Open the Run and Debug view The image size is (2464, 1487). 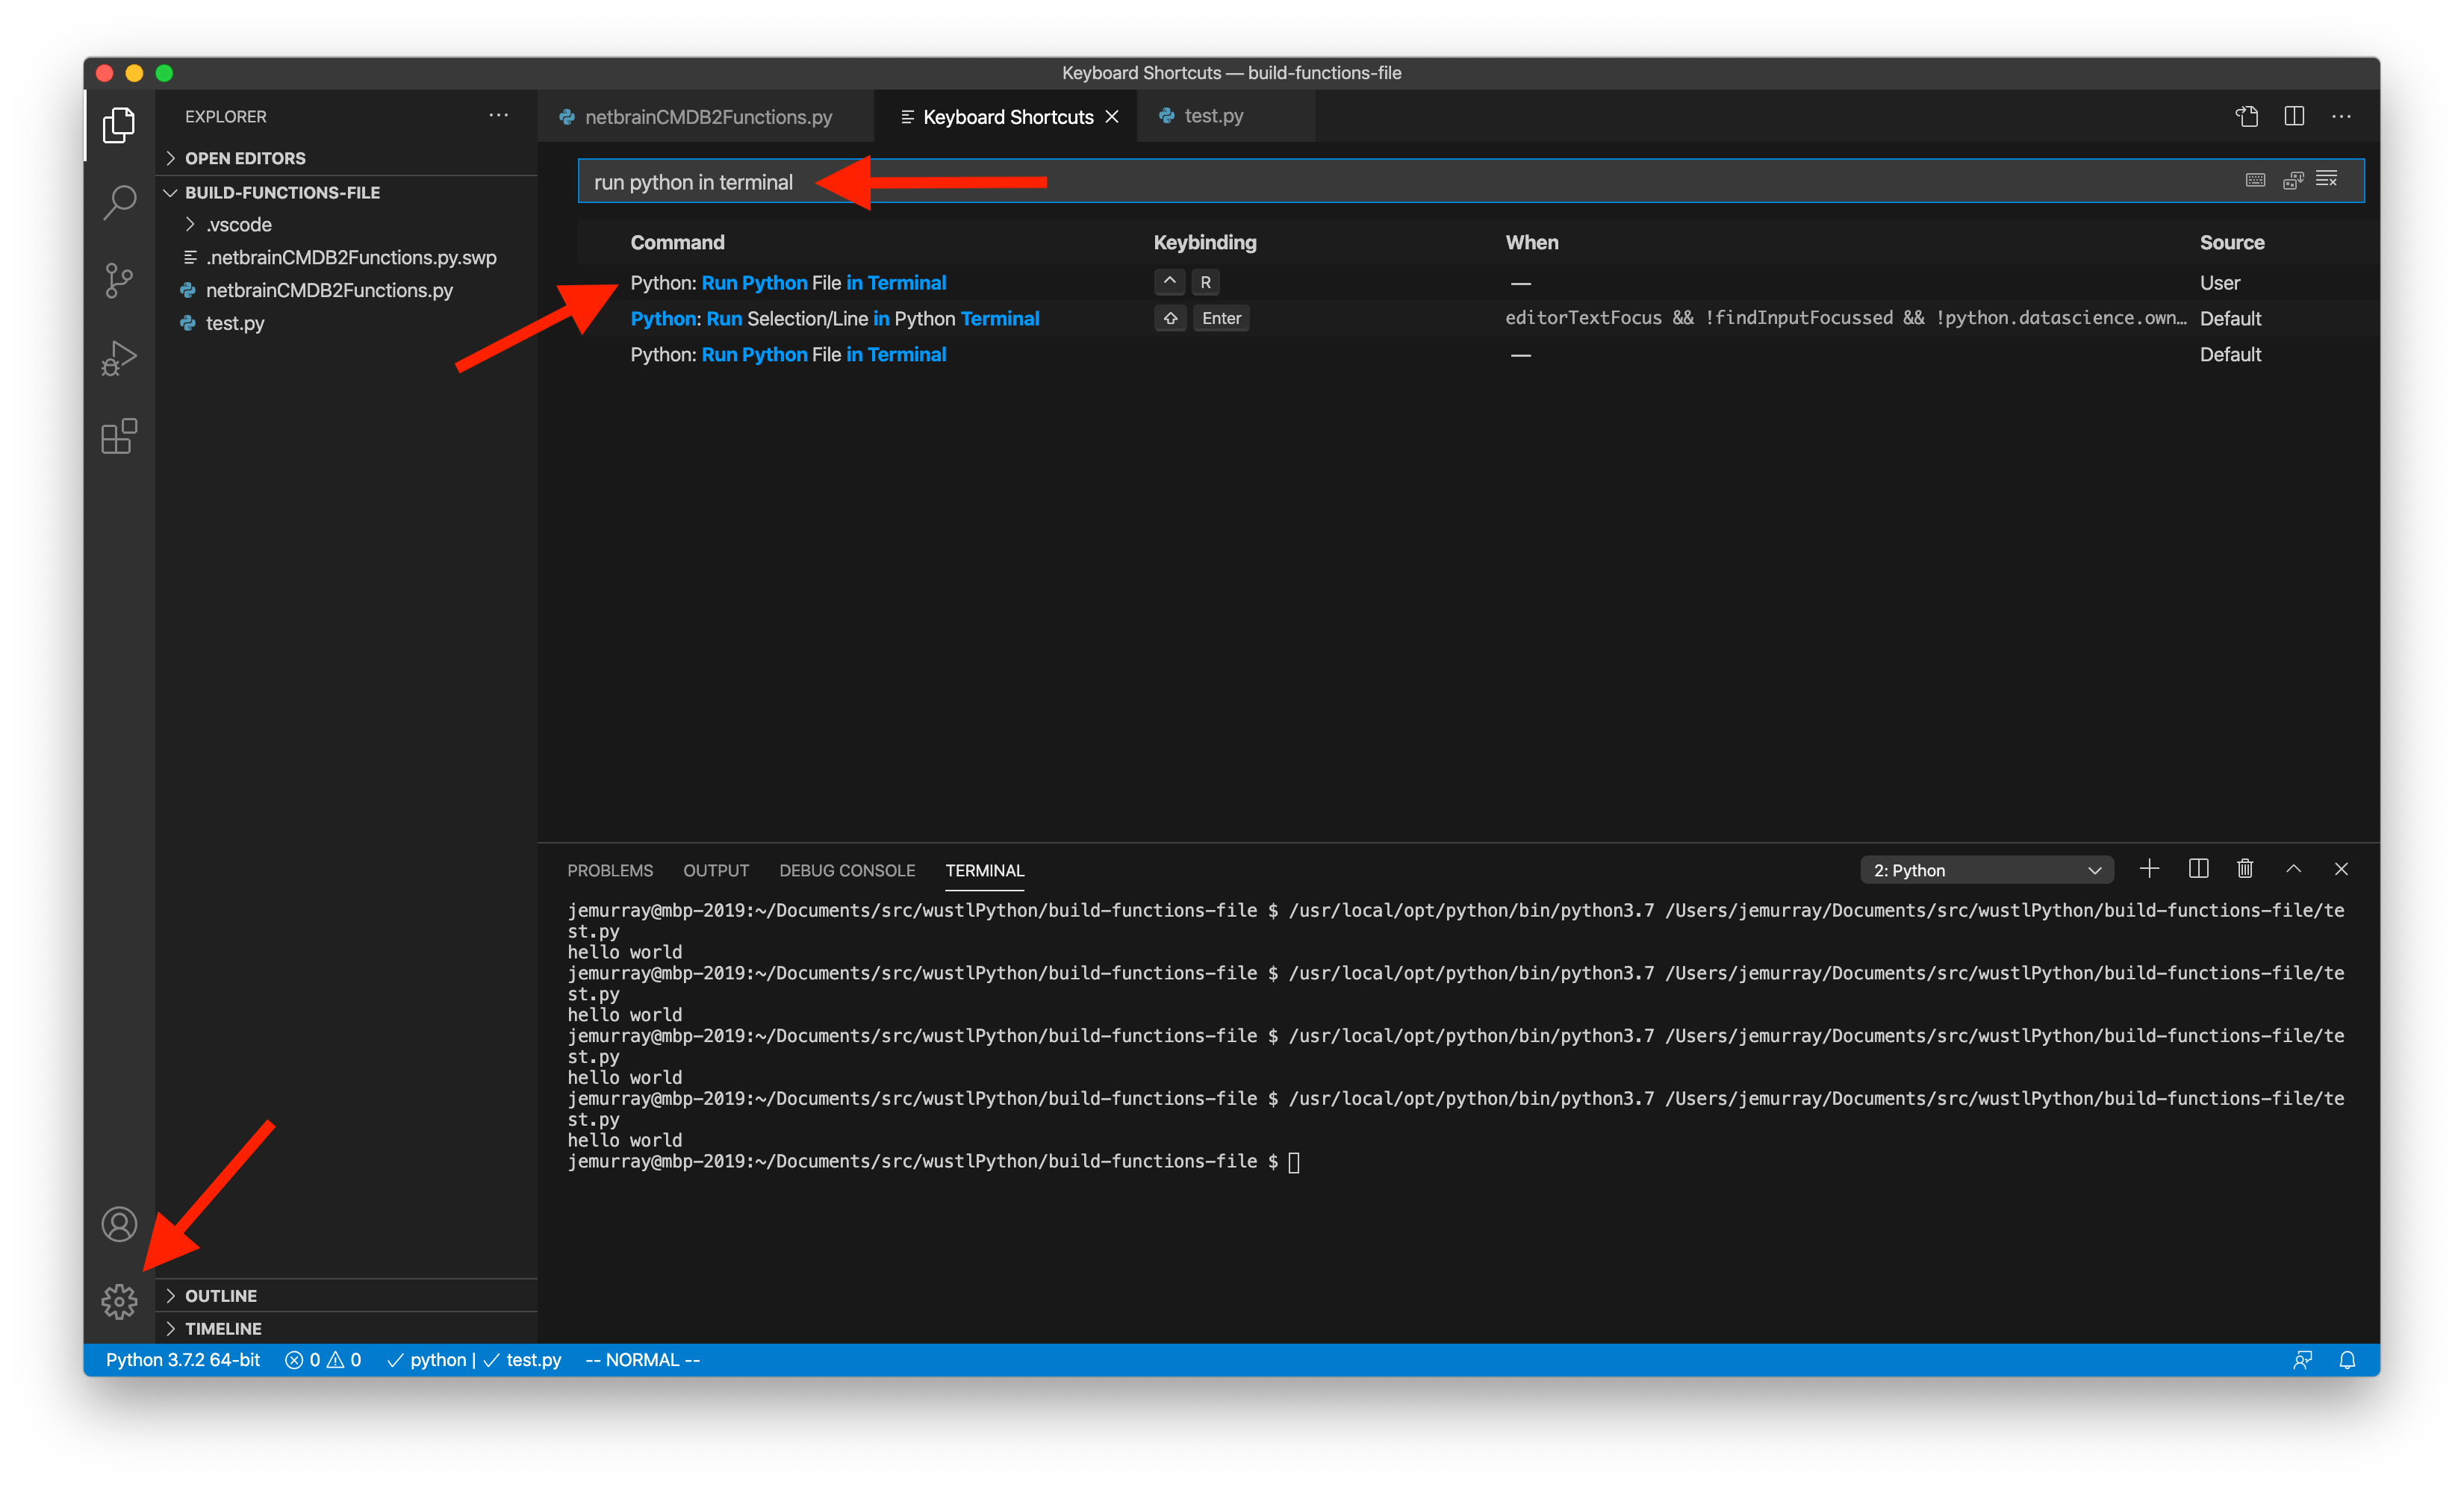pyautogui.click(x=119, y=358)
